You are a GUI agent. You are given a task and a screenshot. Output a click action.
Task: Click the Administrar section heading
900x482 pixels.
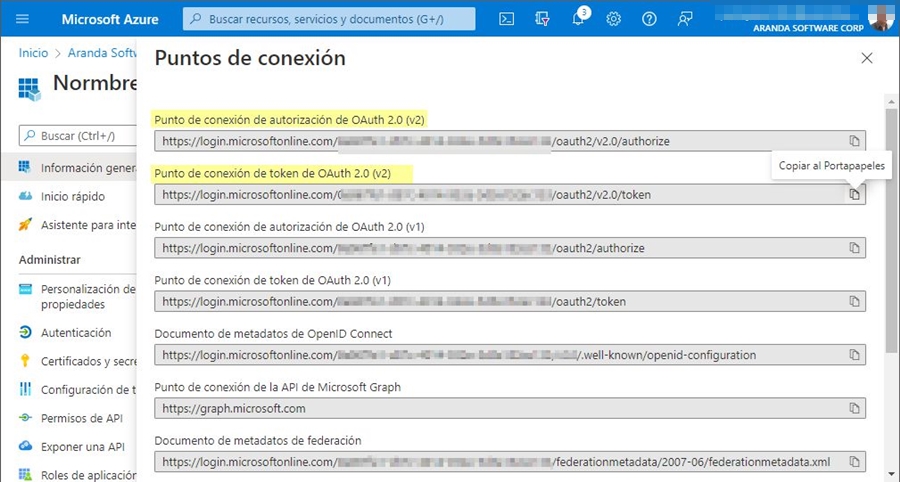49,260
